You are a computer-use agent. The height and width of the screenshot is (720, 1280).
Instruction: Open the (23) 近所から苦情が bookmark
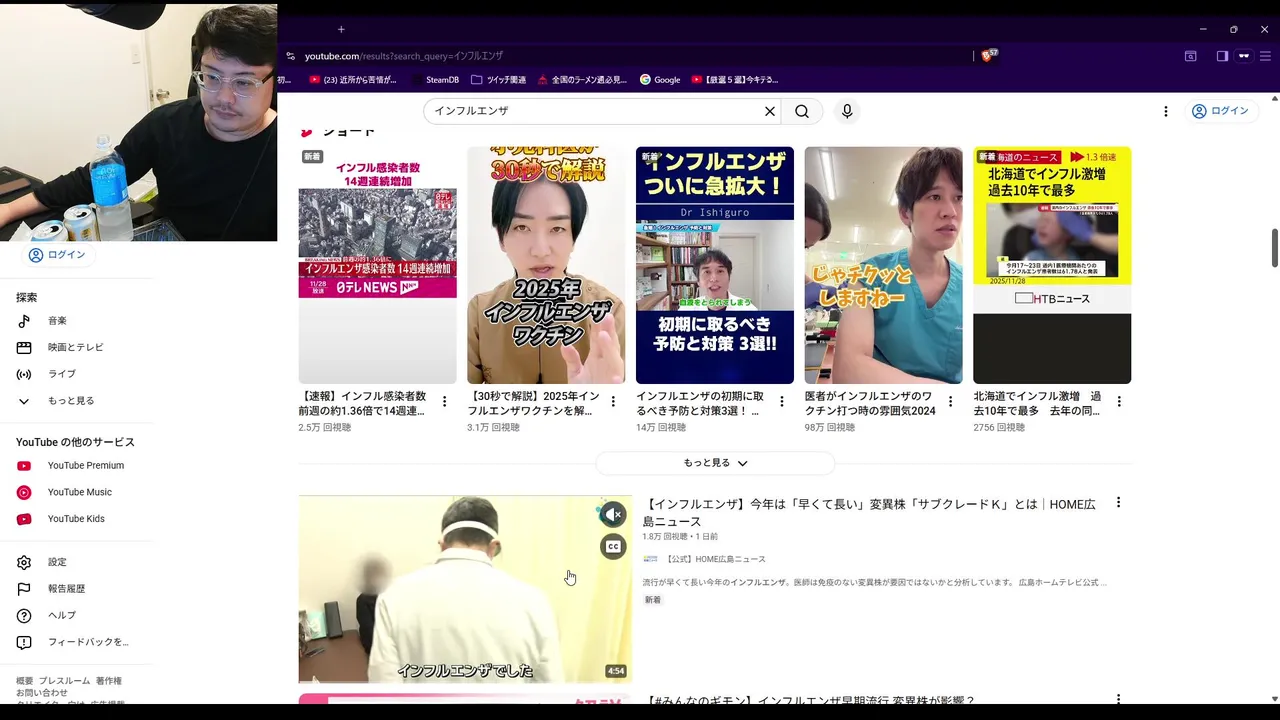point(353,80)
